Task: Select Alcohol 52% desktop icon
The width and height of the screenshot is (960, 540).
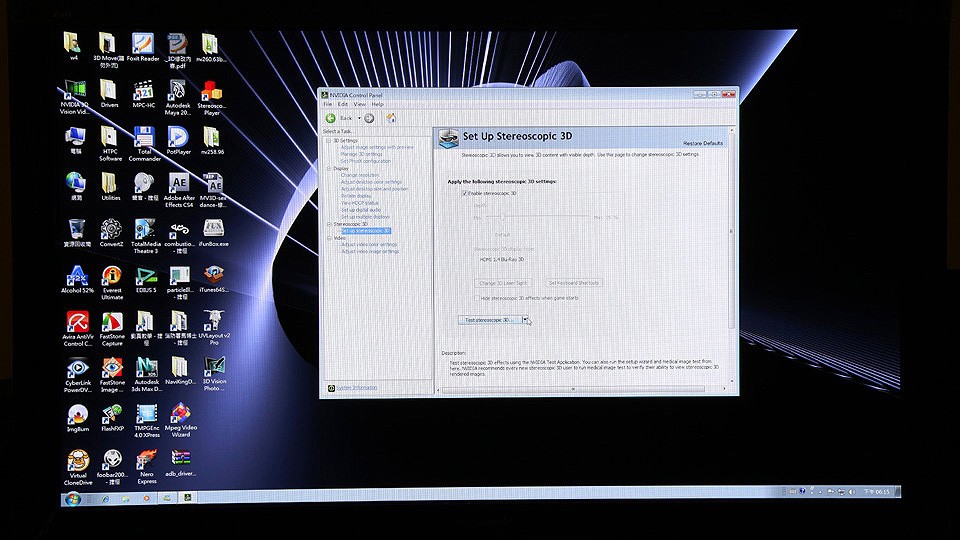Action: (77, 280)
